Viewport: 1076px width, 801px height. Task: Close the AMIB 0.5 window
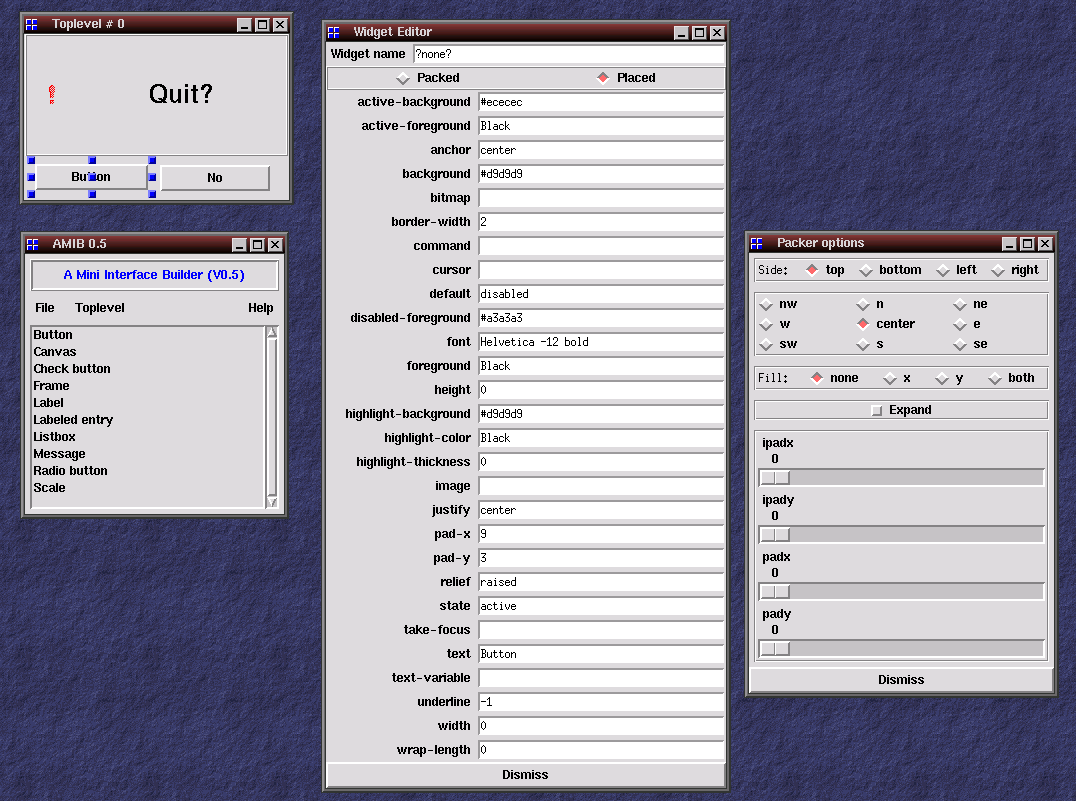click(x=275, y=244)
